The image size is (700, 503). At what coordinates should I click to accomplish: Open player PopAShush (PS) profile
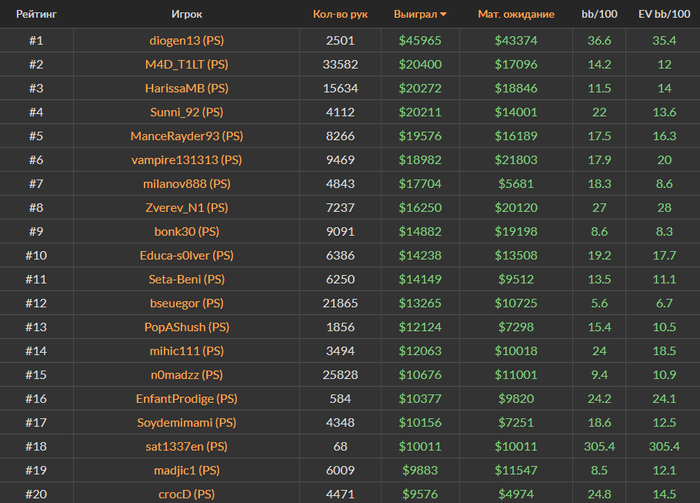pos(187,327)
